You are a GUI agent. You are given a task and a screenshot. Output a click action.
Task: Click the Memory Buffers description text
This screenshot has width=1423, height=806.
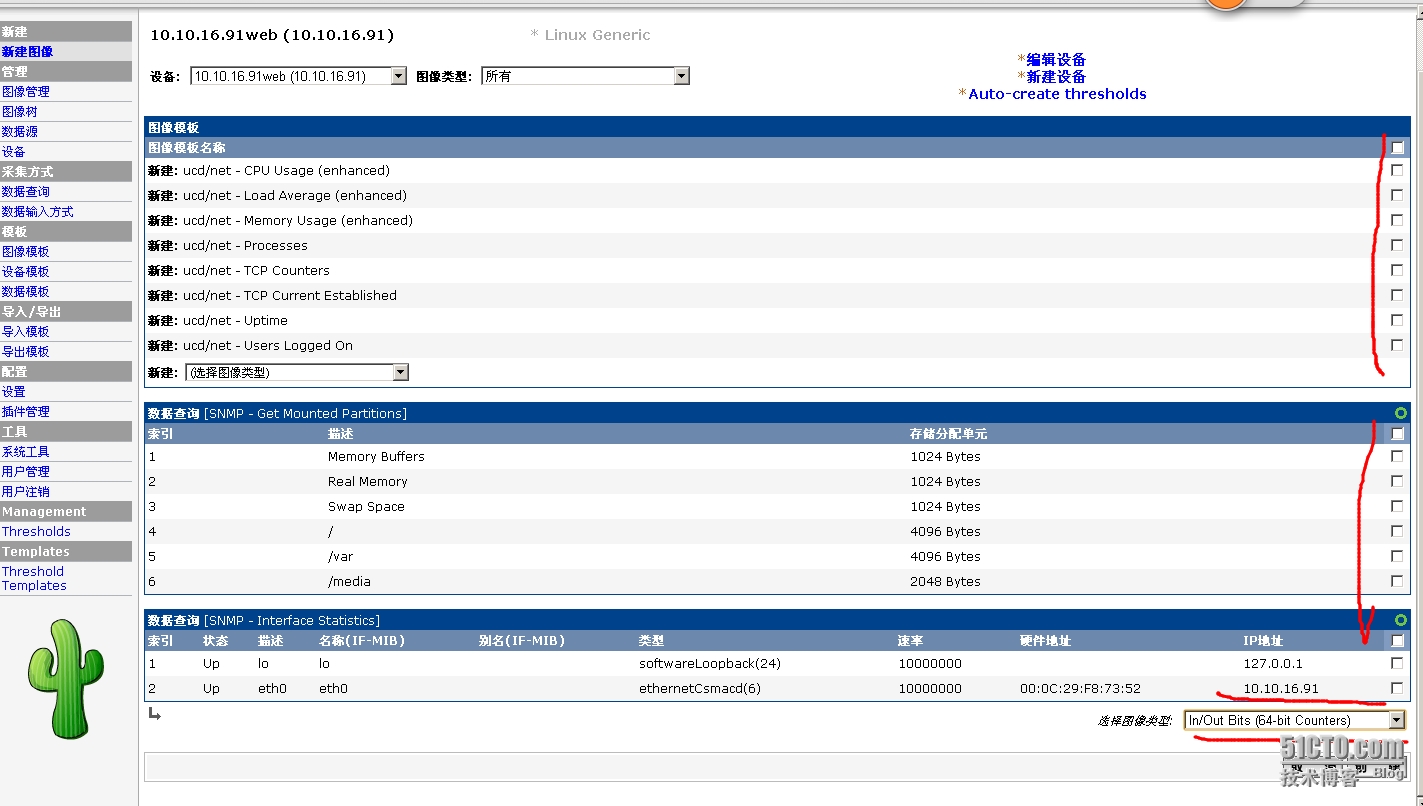tap(376, 456)
